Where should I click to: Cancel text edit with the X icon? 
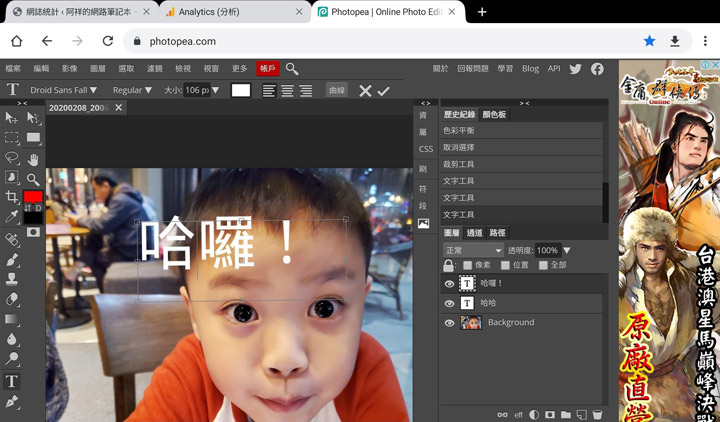coord(365,91)
